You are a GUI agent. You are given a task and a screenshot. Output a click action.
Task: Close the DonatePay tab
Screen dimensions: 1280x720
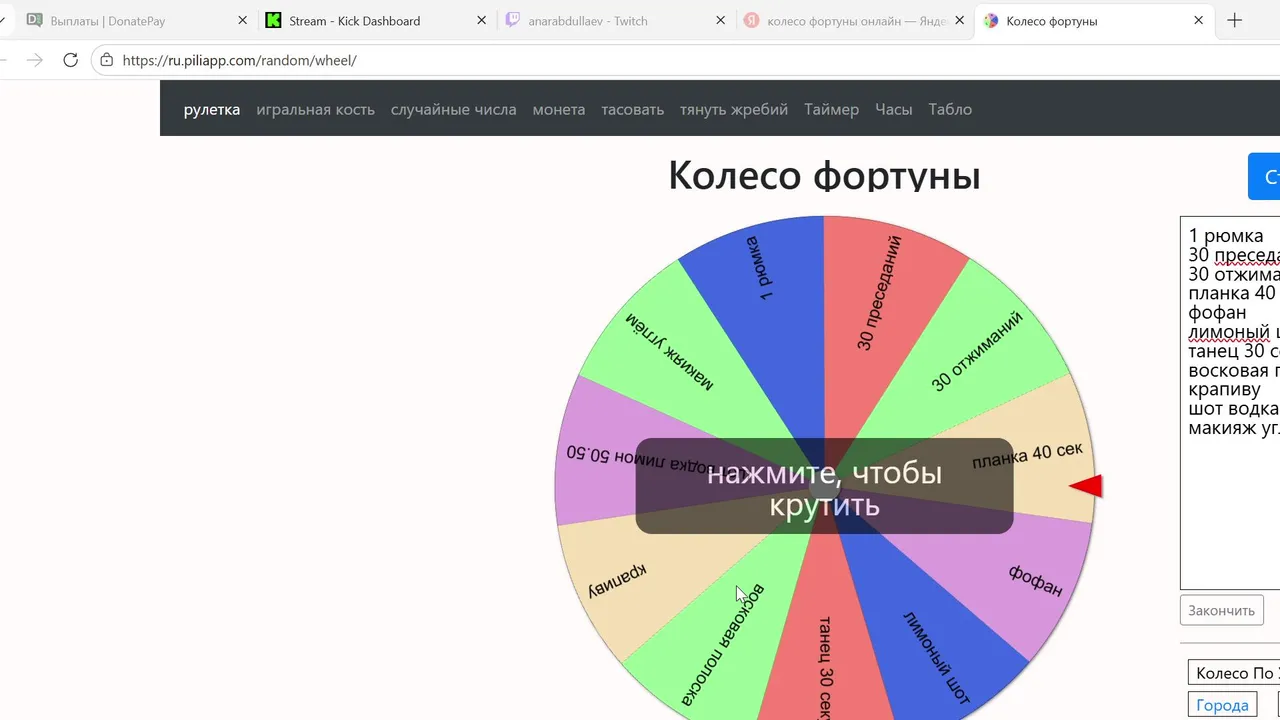tap(243, 20)
